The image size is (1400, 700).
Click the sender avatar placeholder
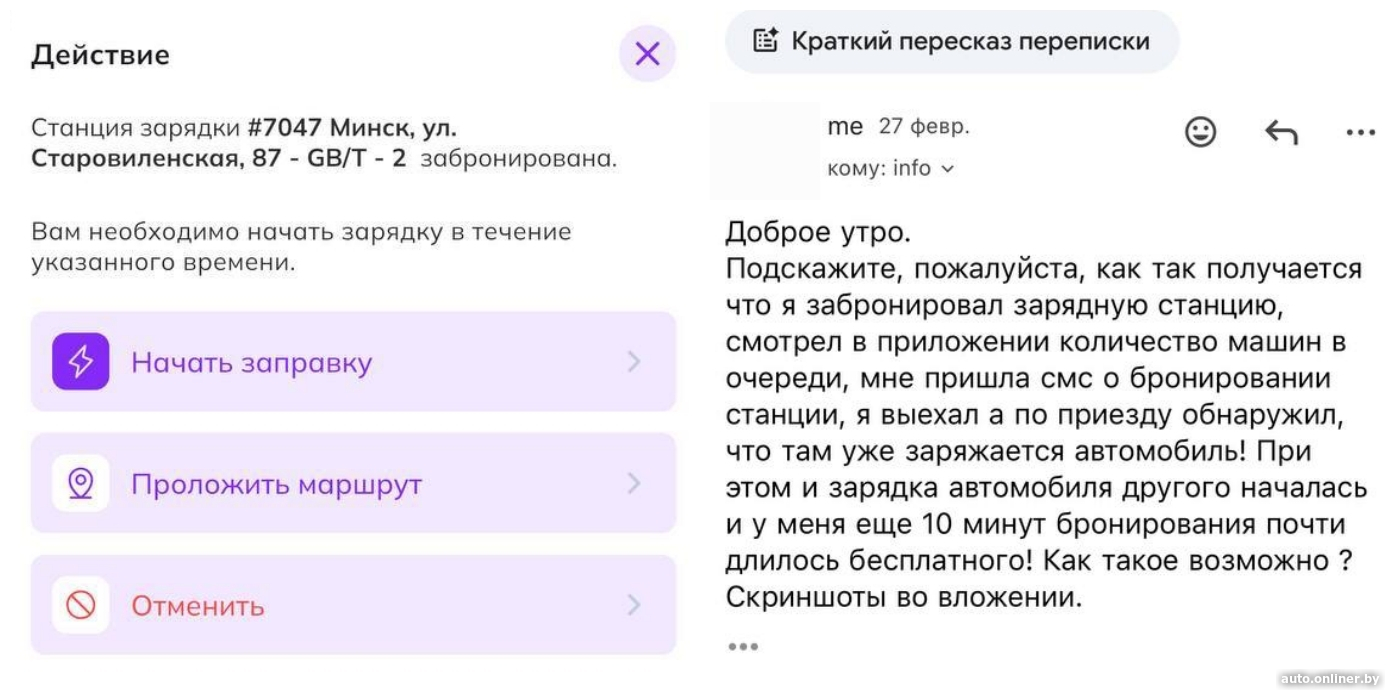[x=764, y=150]
